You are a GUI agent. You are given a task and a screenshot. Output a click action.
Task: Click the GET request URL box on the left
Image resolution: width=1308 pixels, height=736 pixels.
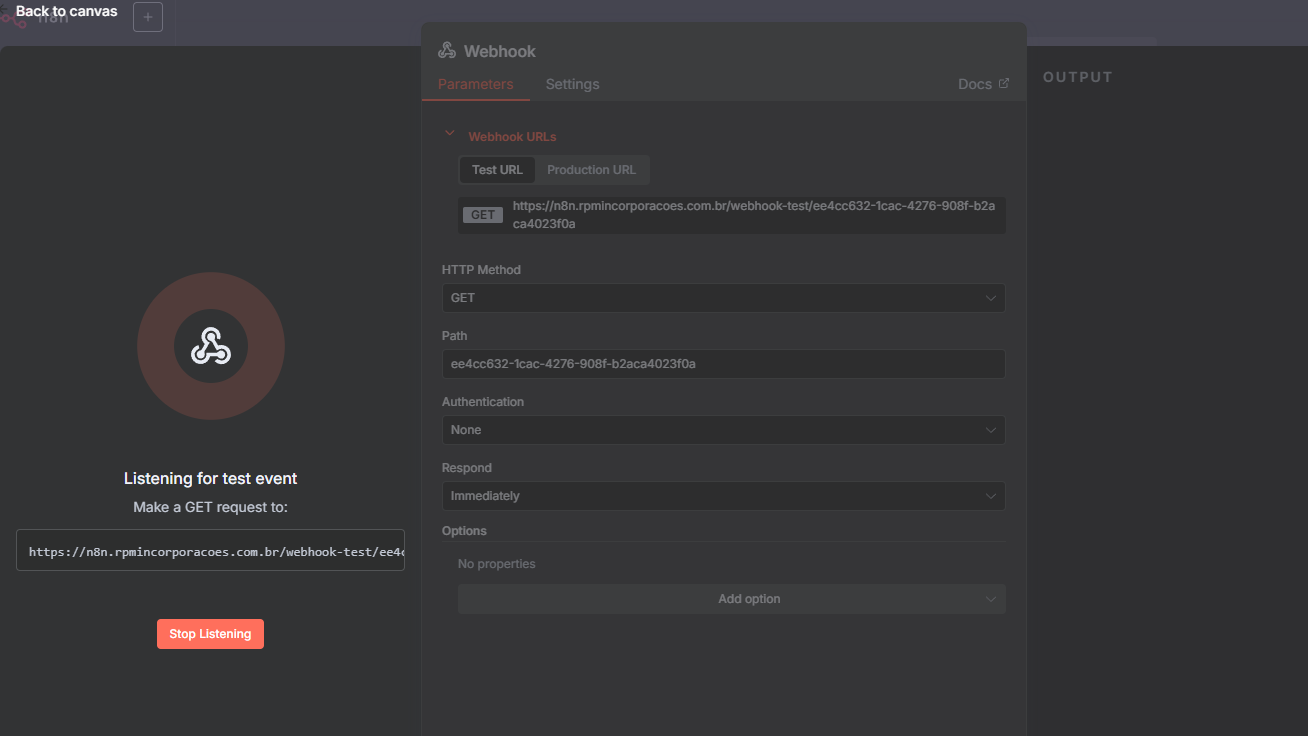coord(210,550)
